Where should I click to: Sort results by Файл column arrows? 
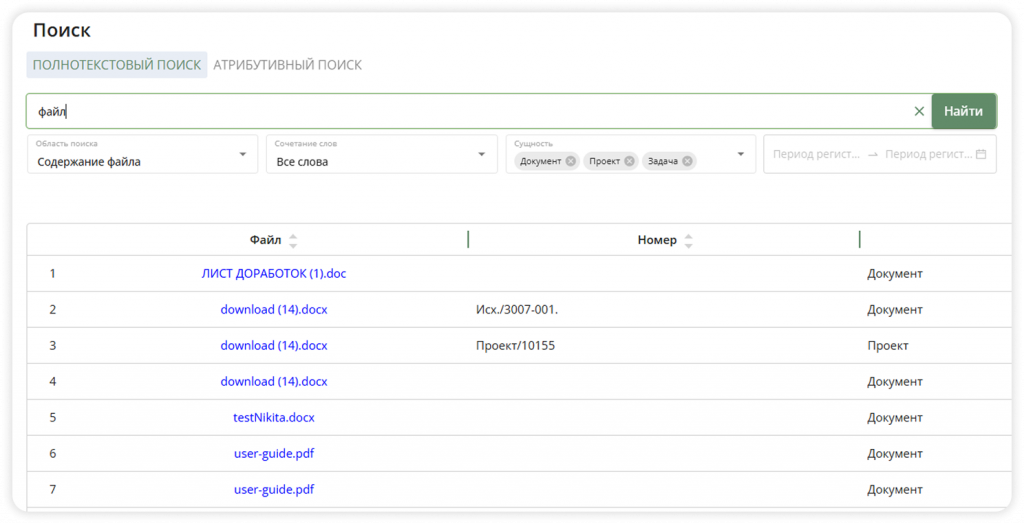click(x=293, y=240)
